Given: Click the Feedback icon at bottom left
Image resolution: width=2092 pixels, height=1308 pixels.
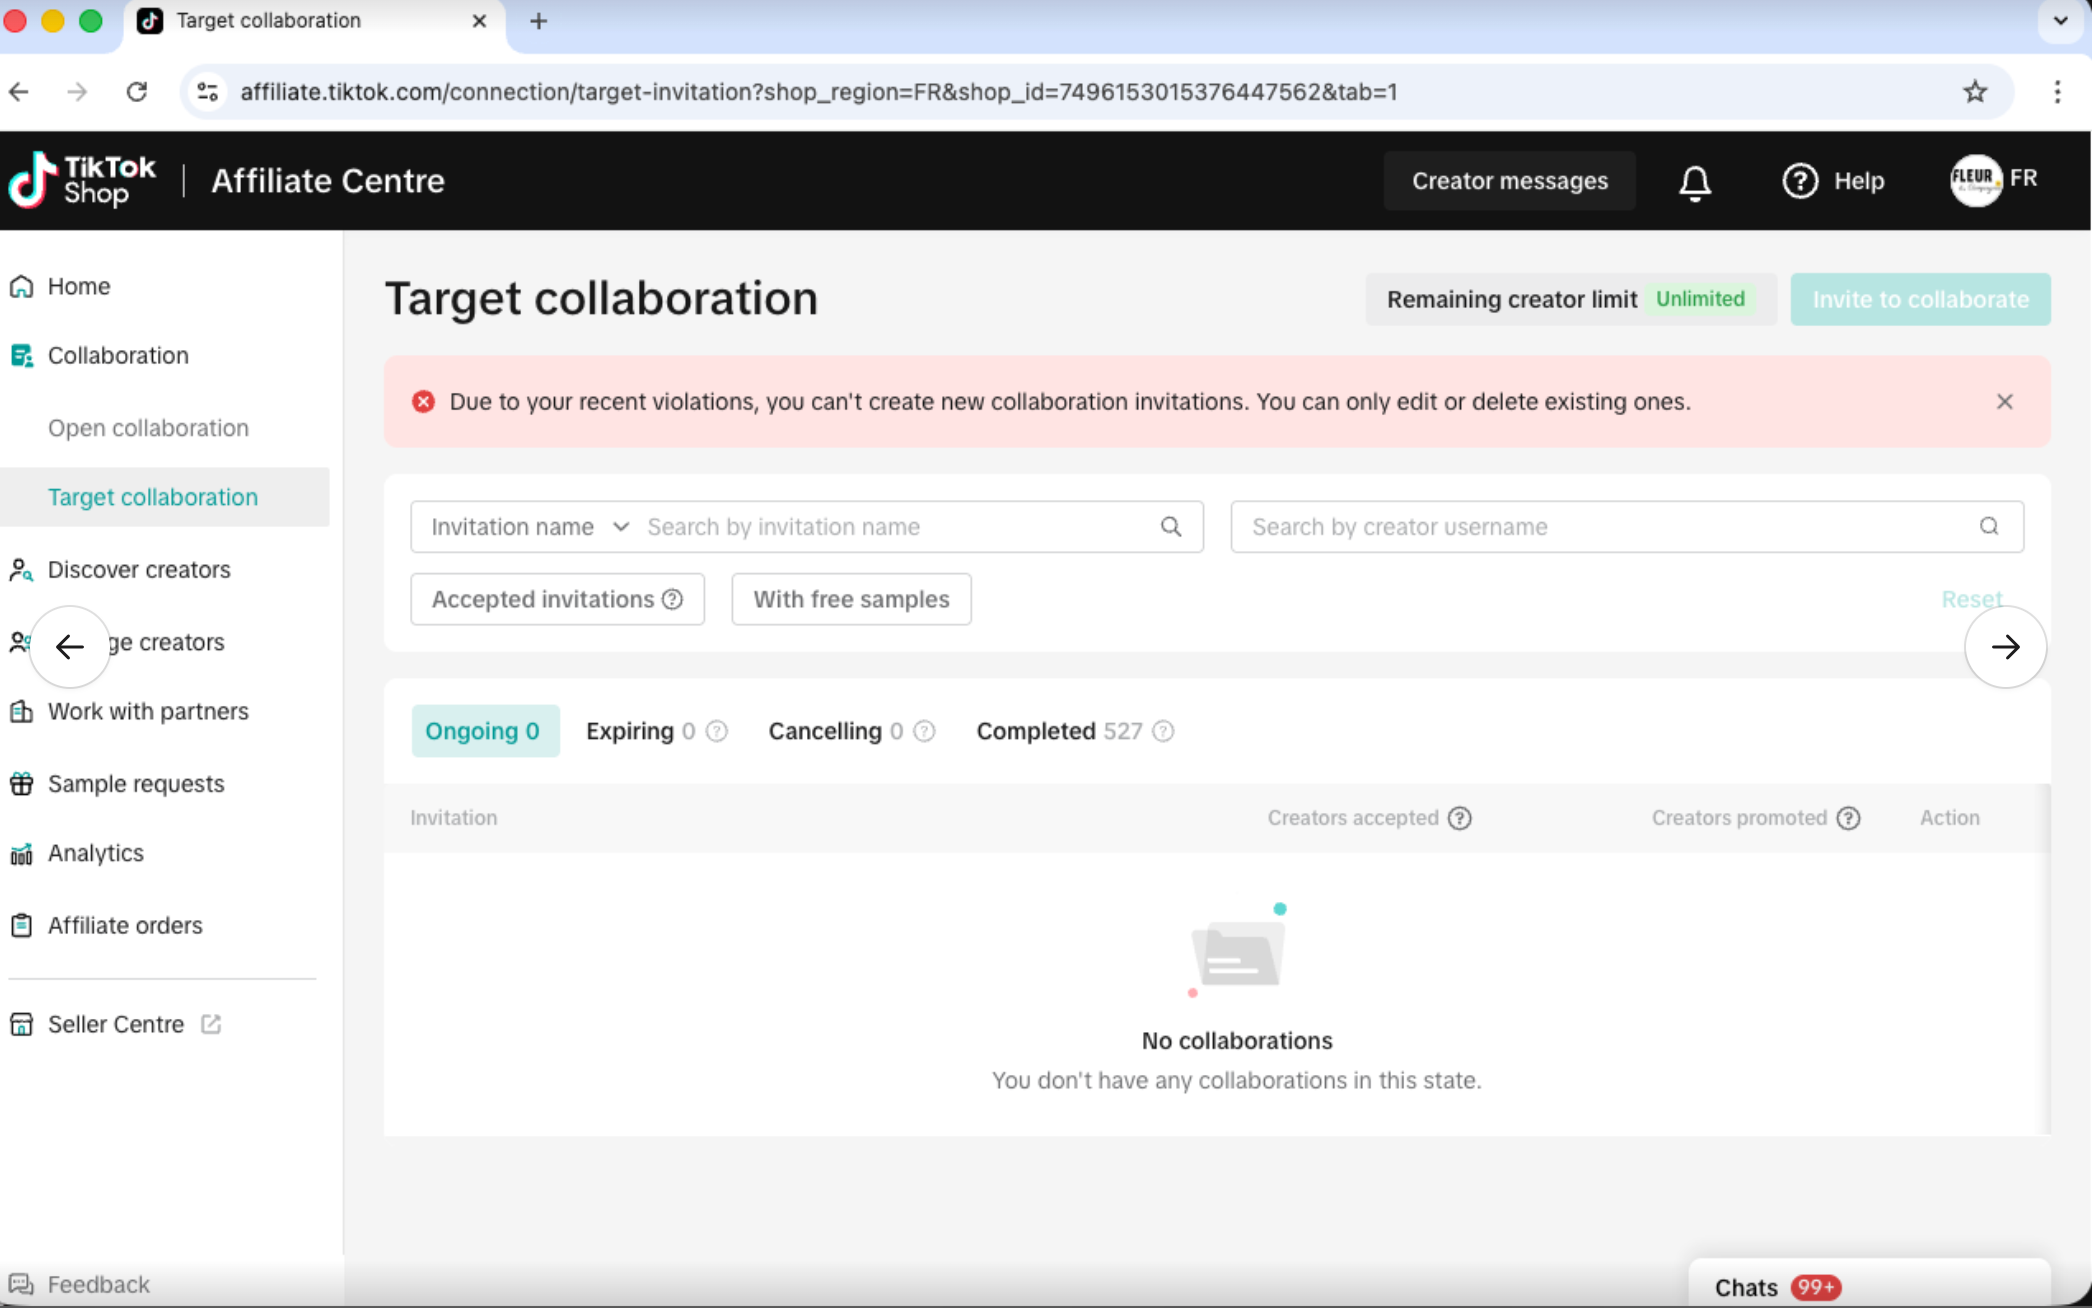Looking at the screenshot, I should (21, 1284).
